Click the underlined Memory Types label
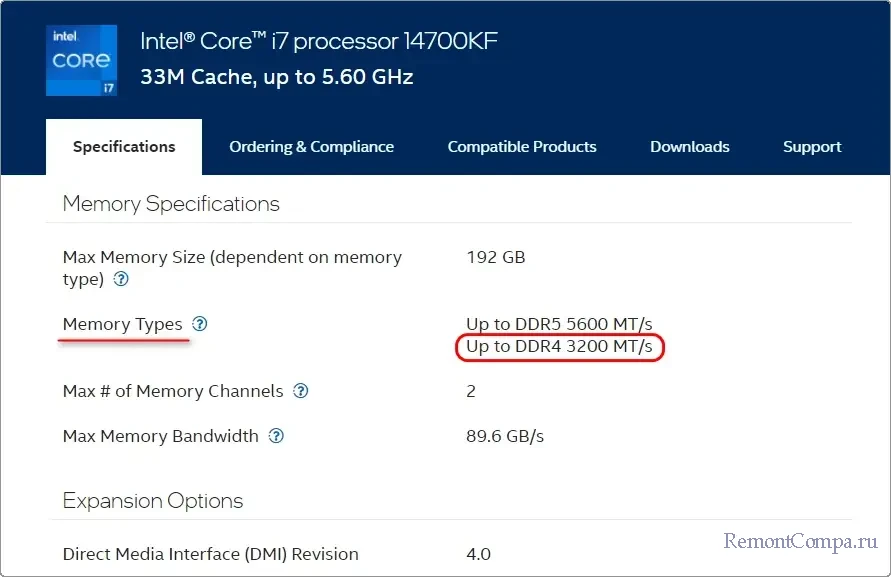The height and width of the screenshot is (577, 891). pyautogui.click(x=122, y=324)
